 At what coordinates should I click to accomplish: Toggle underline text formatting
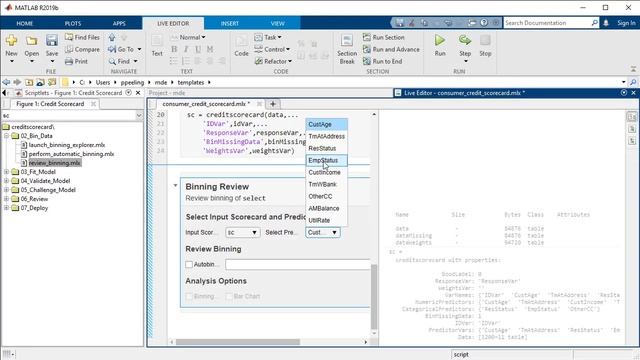[x=198, y=49]
